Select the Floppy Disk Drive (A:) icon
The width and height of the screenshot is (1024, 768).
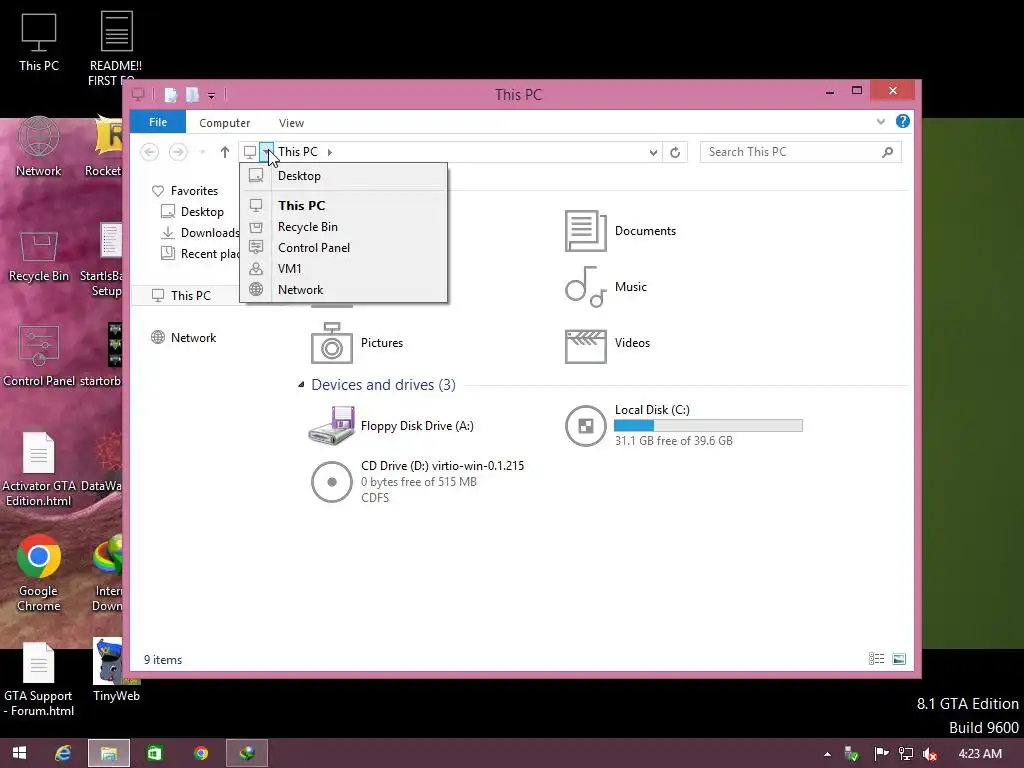coord(332,425)
